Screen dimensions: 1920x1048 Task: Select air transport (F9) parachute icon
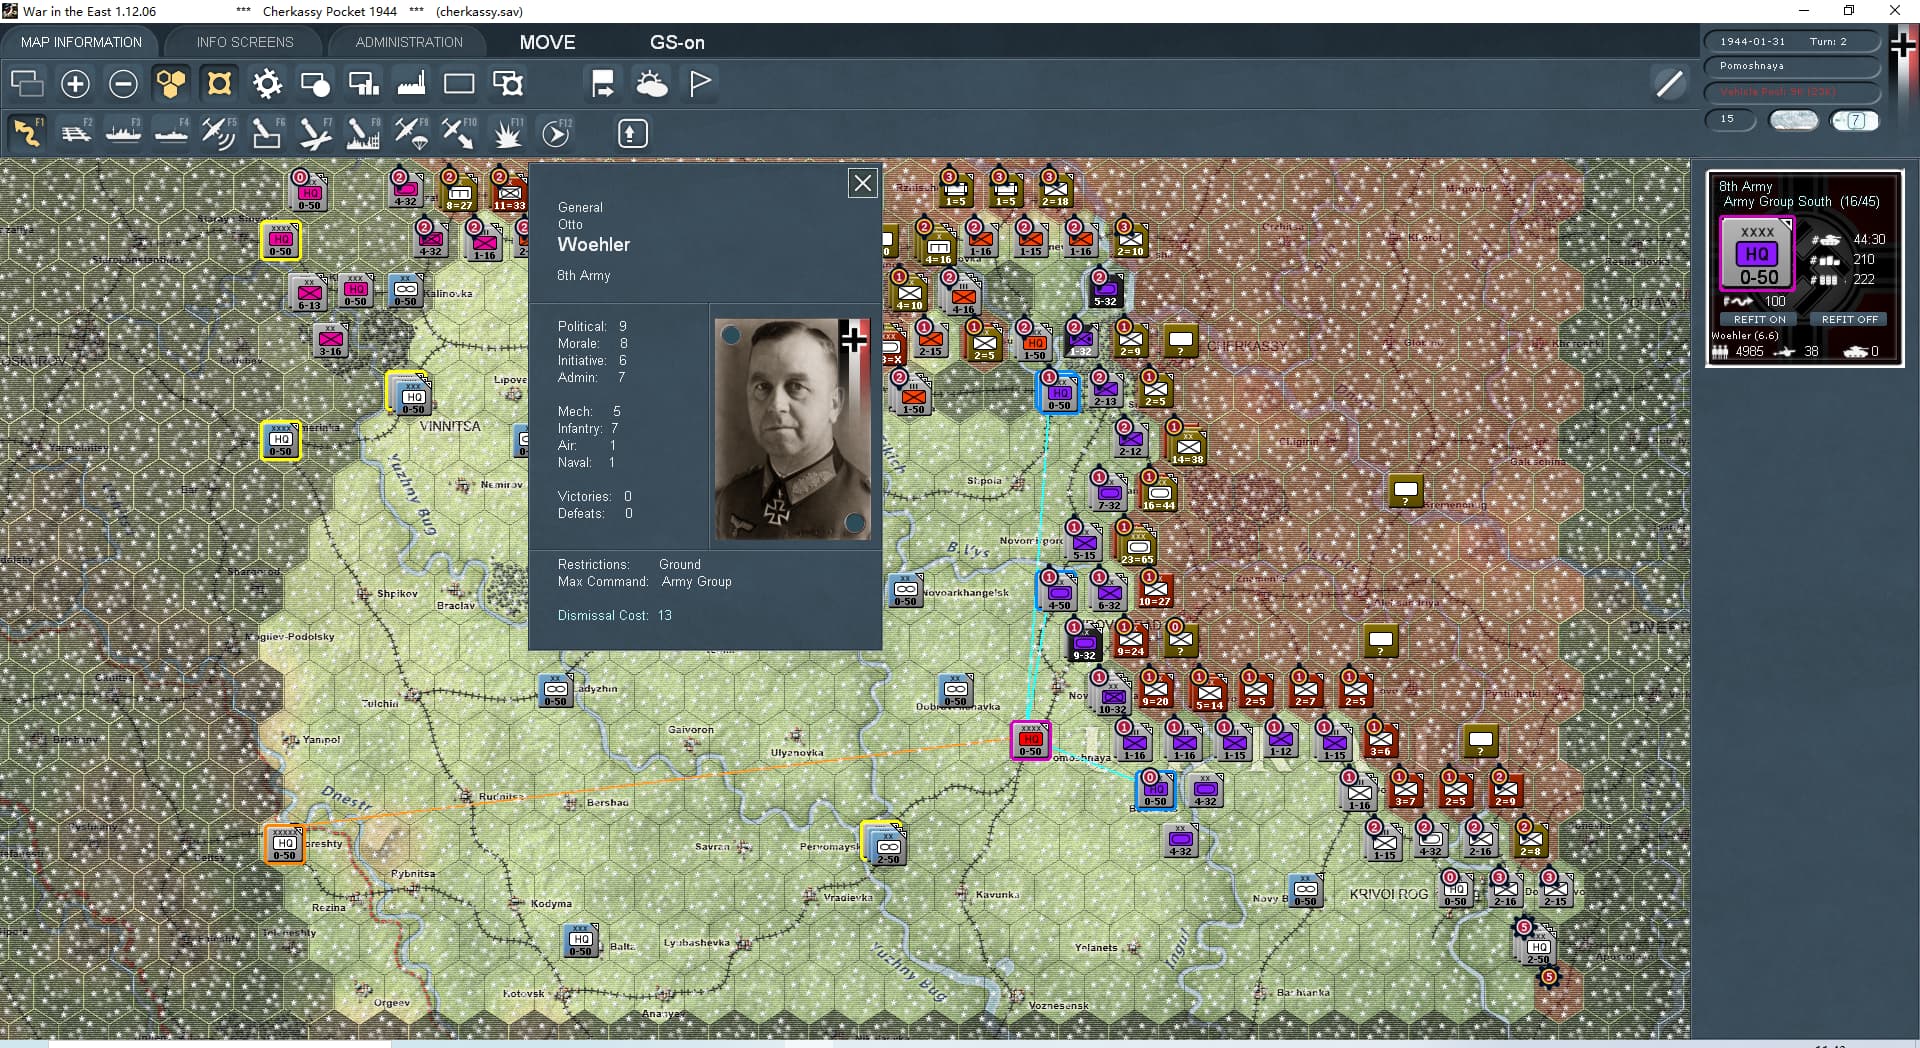click(411, 132)
